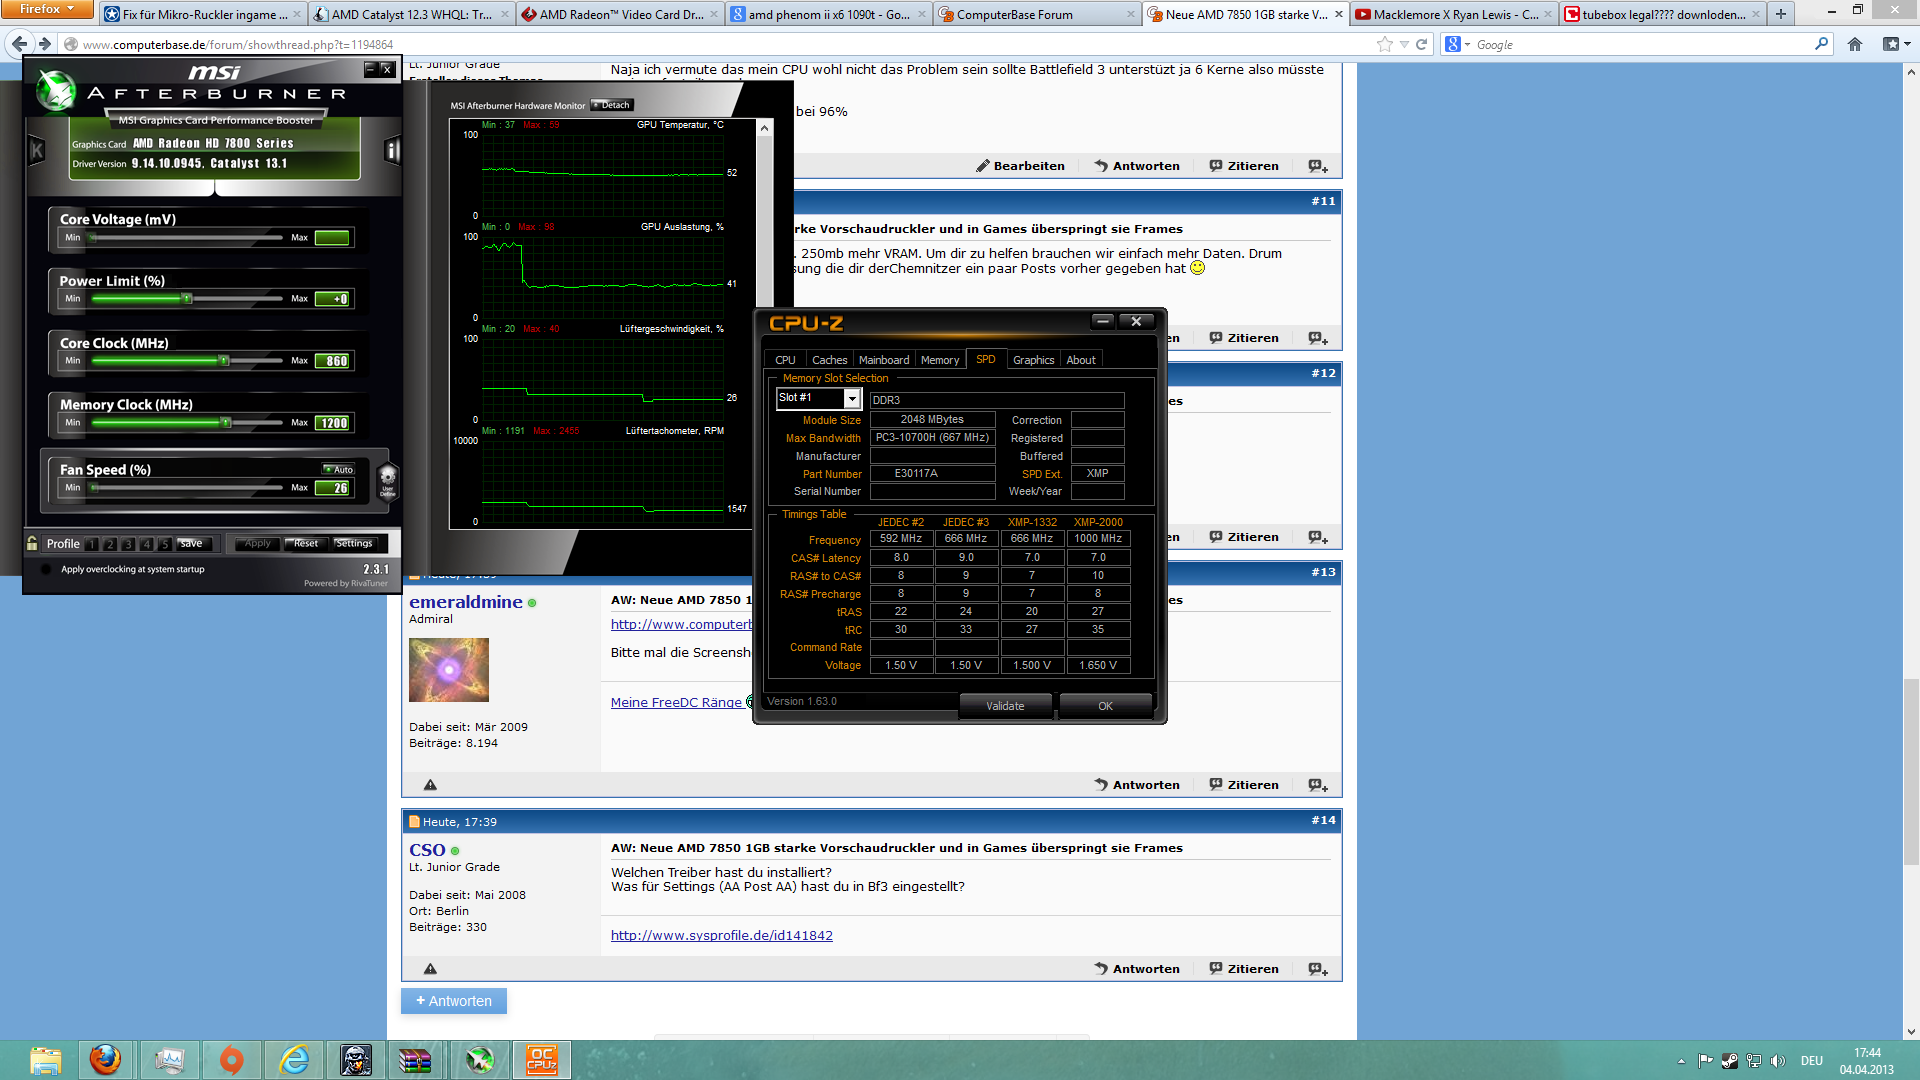Click the profile lock icon

[32, 543]
